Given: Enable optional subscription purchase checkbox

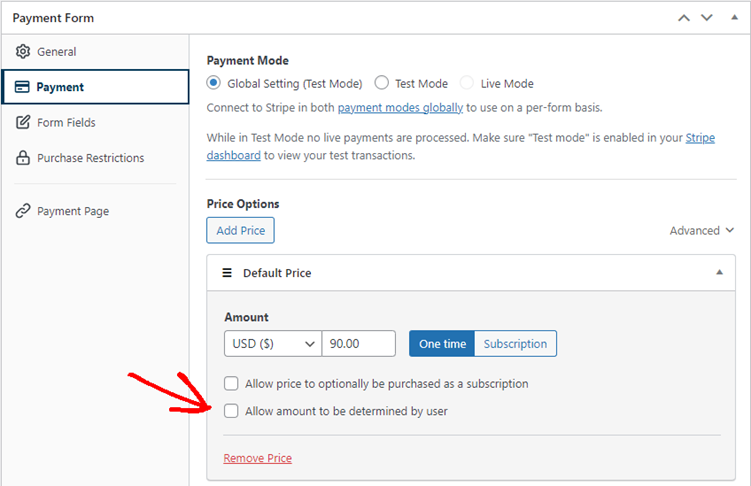Looking at the screenshot, I should point(231,384).
